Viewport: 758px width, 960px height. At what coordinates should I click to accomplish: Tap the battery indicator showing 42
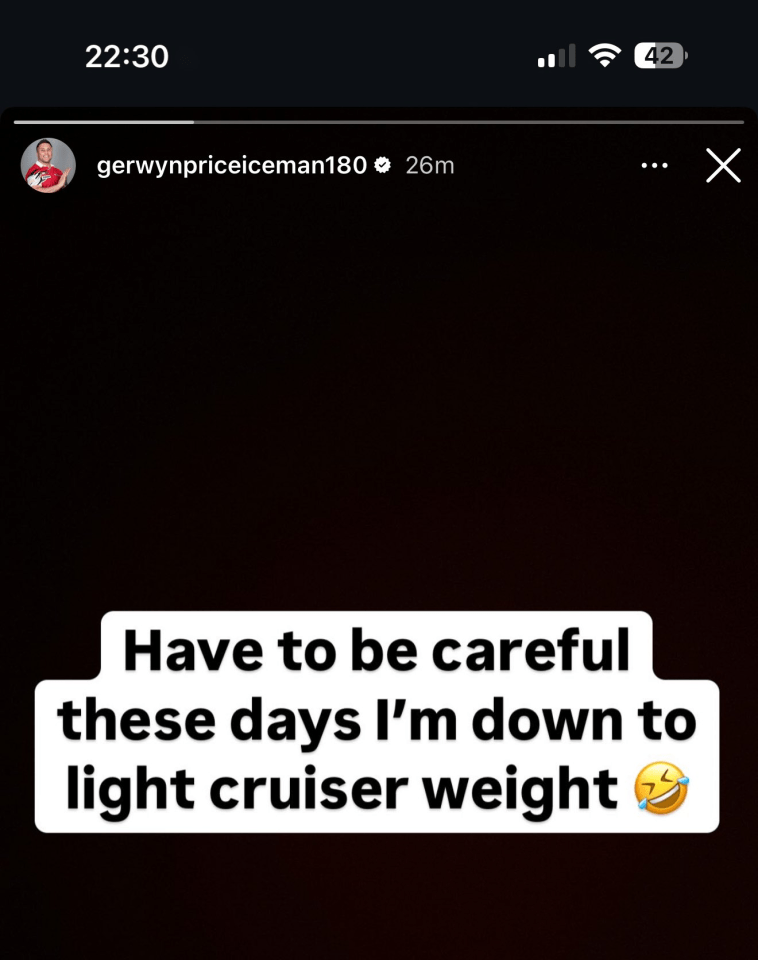(x=661, y=56)
